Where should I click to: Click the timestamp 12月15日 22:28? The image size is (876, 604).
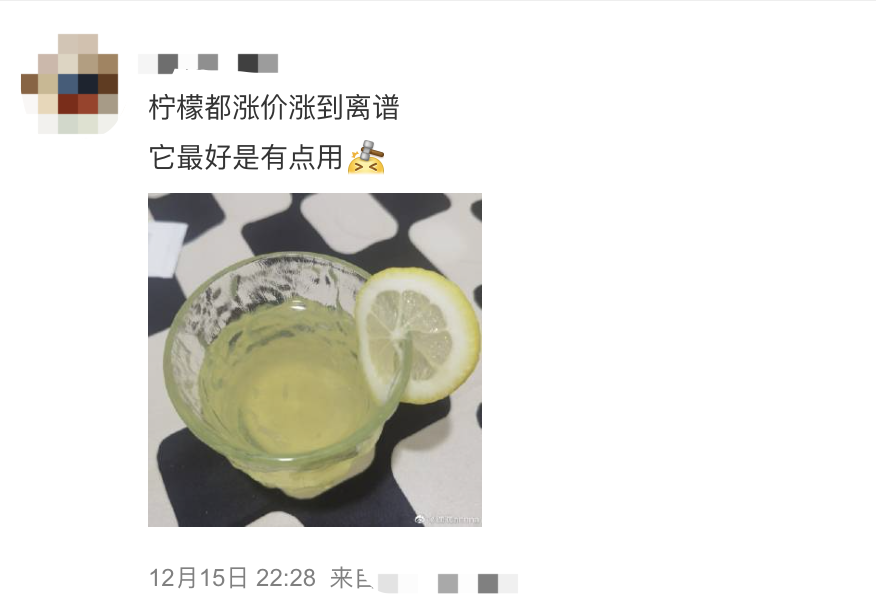click(x=232, y=578)
